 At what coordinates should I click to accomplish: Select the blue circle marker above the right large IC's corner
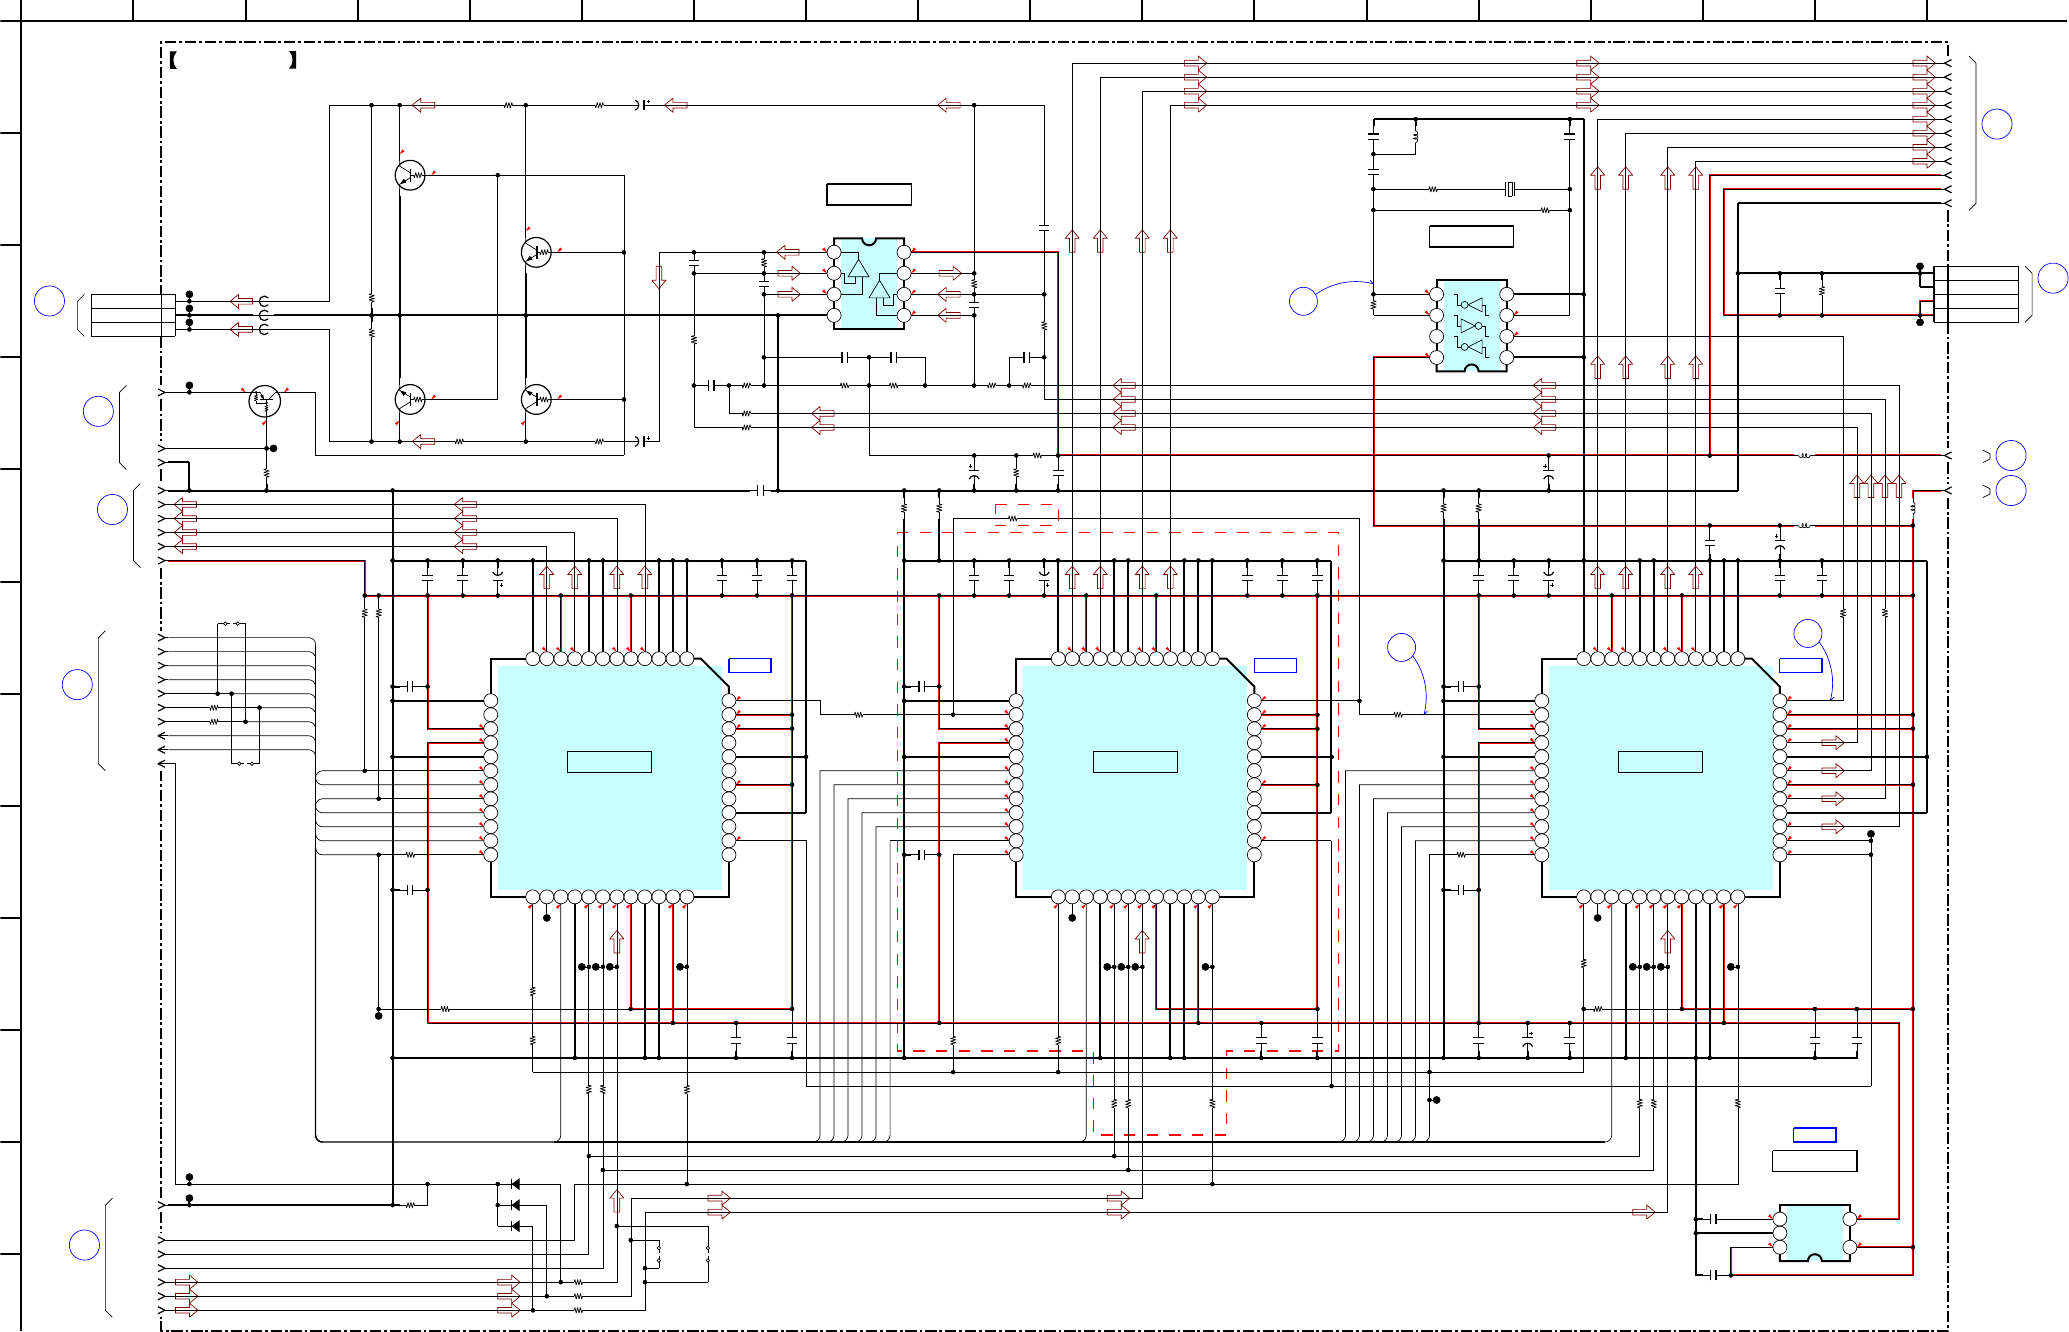click(x=1808, y=634)
